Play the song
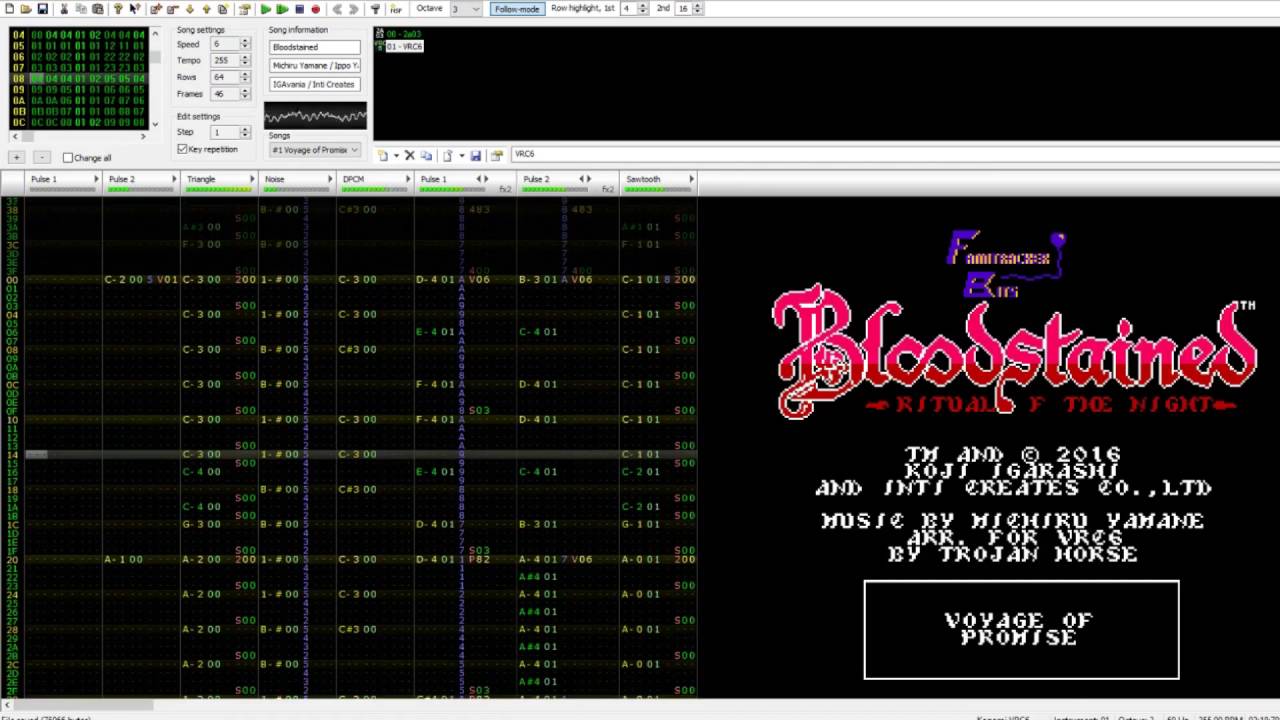Image resolution: width=1280 pixels, height=720 pixels. coord(266,9)
